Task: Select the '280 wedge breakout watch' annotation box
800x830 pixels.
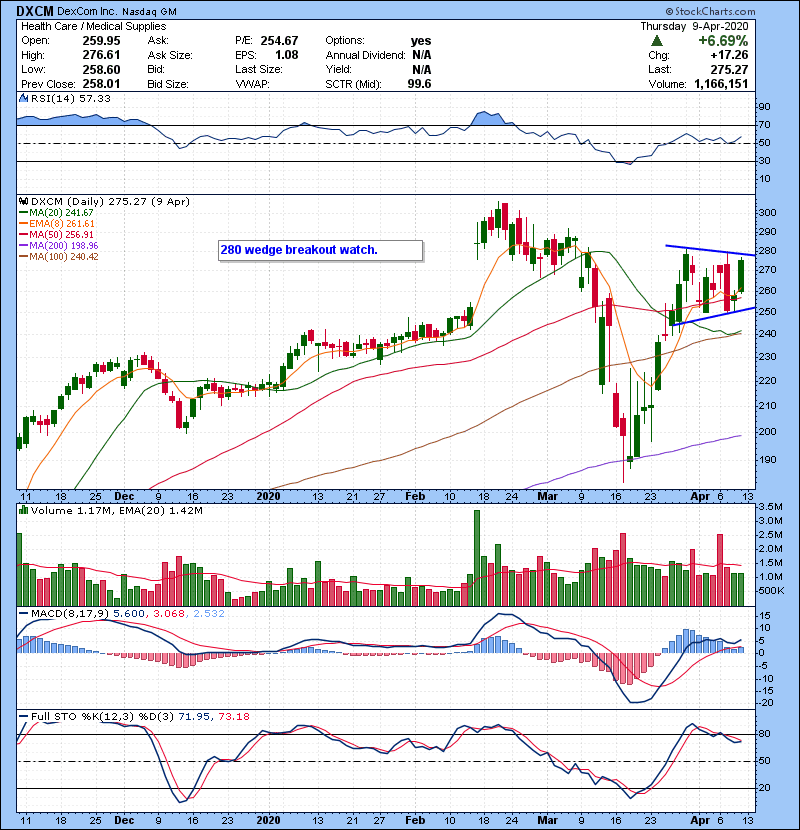Action: coord(319,250)
